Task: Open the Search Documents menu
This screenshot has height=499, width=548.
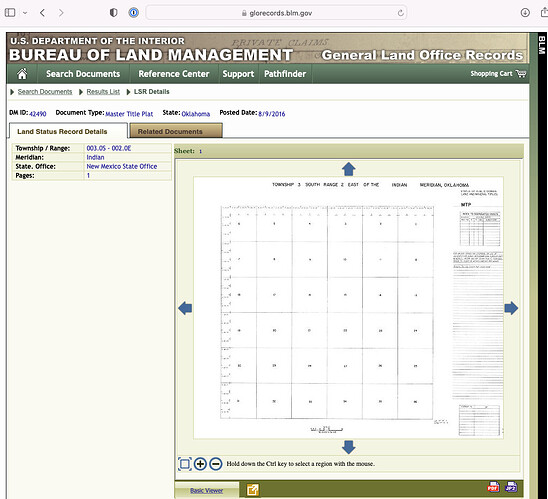Action: click(x=83, y=74)
